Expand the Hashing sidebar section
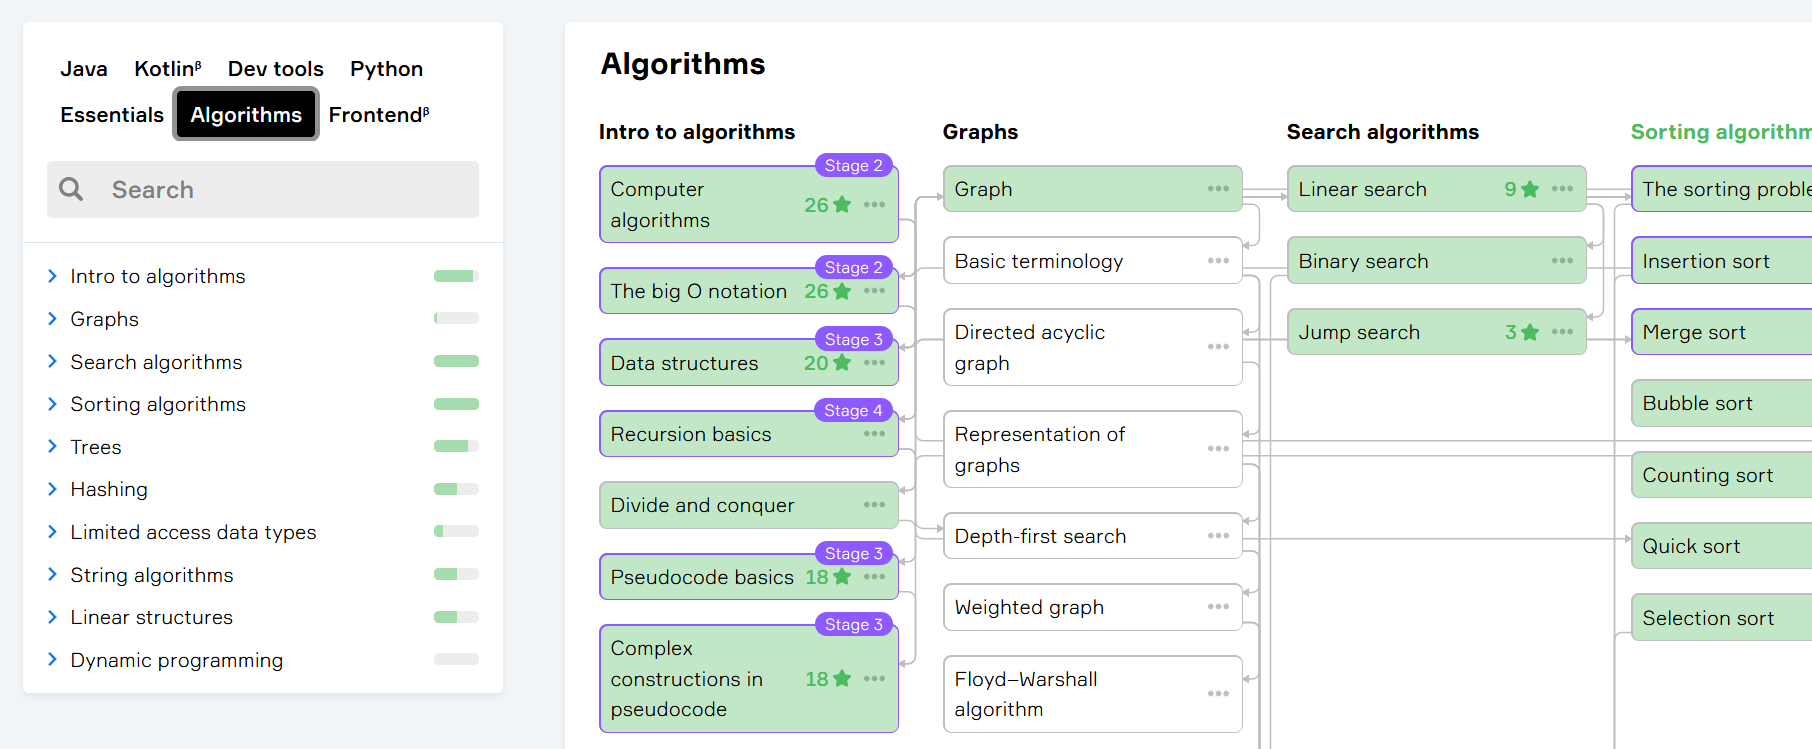This screenshot has width=1812, height=749. tap(53, 489)
